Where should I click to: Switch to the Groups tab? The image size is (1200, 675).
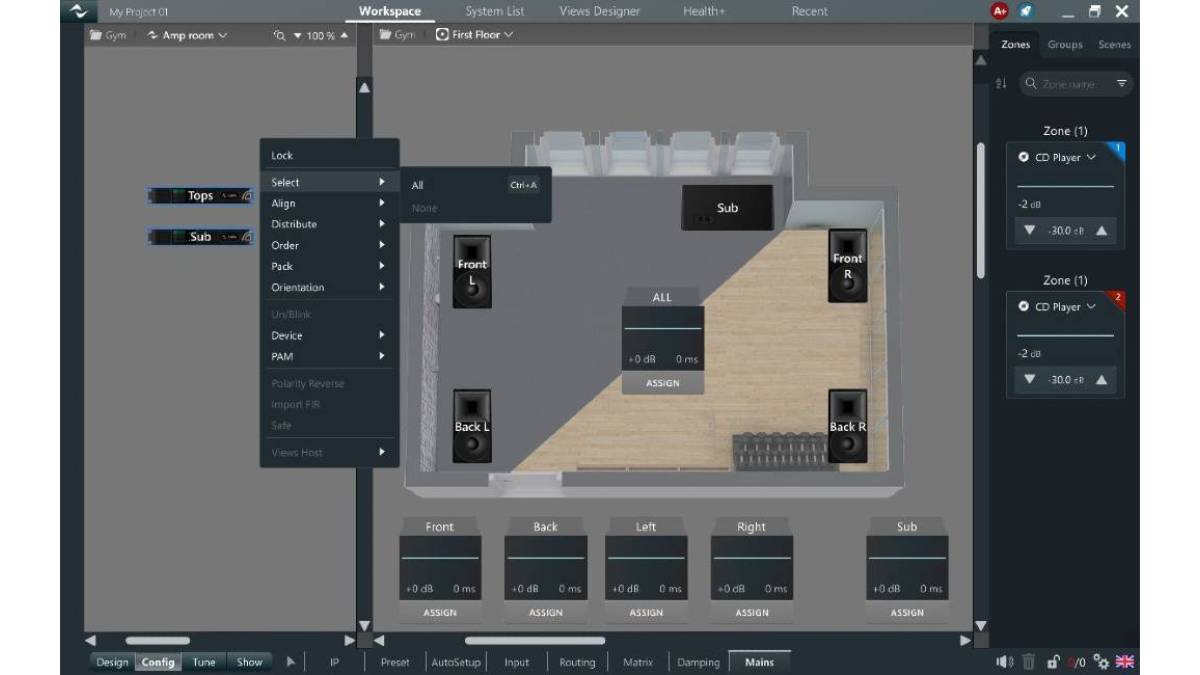pyautogui.click(x=1065, y=45)
